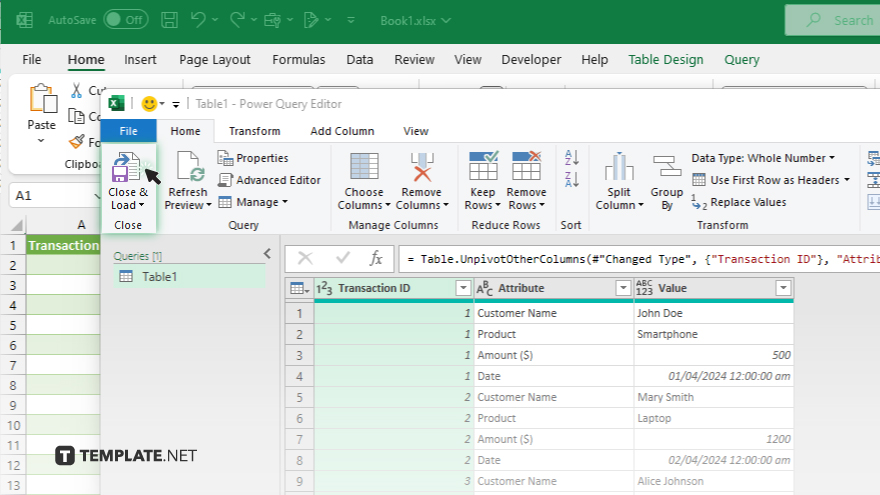Sort ascending A to Z
The height and width of the screenshot is (495, 880).
[571, 158]
